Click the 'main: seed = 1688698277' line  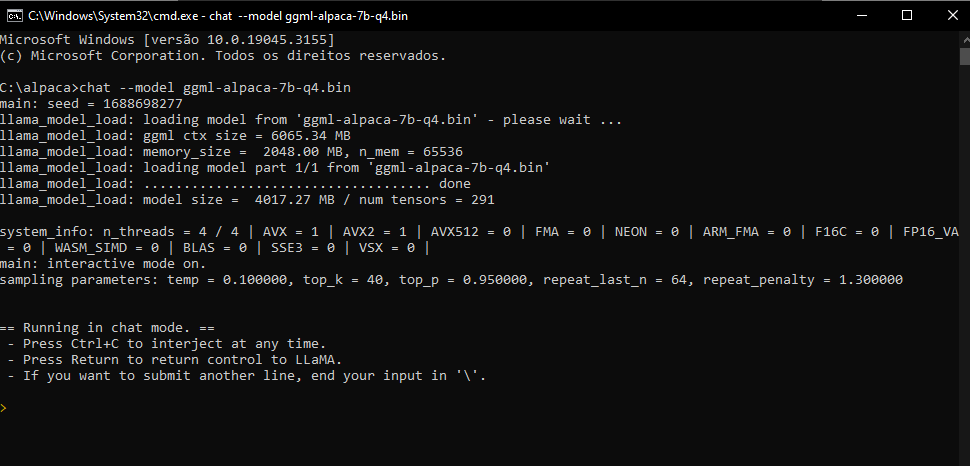(x=91, y=103)
